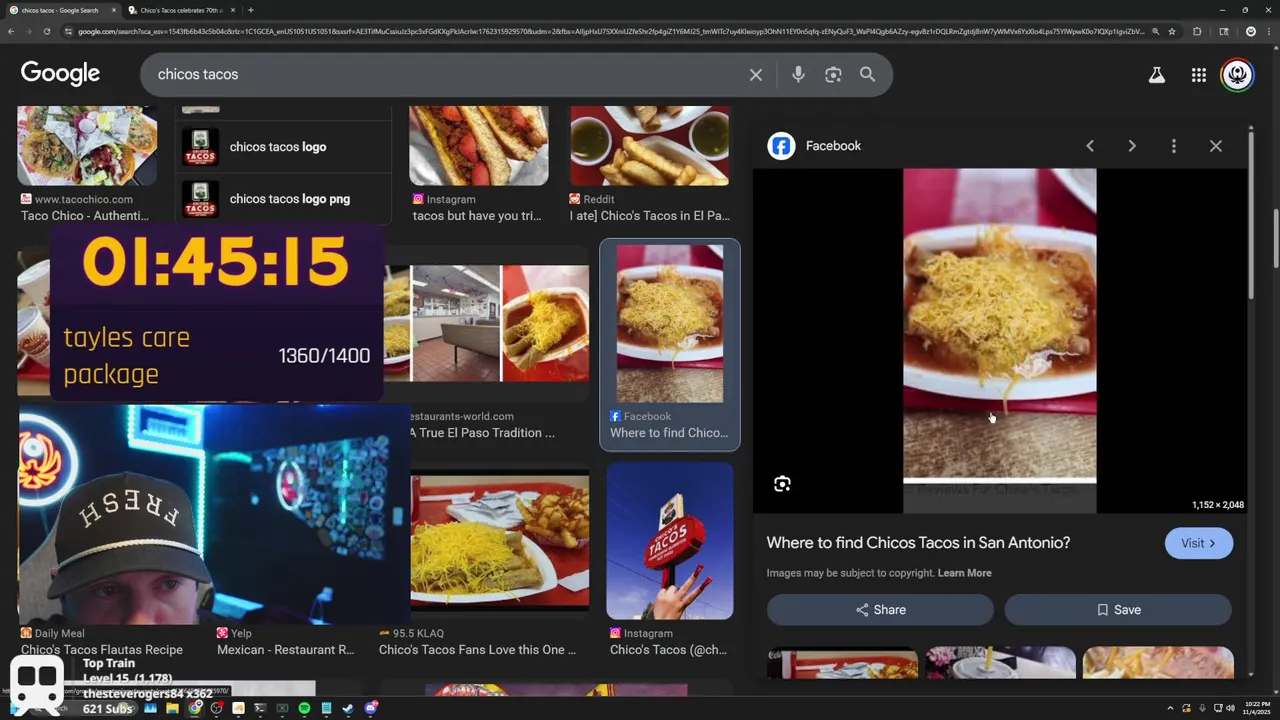Click the Share button
The height and width of the screenshot is (720, 1280).
880,610
